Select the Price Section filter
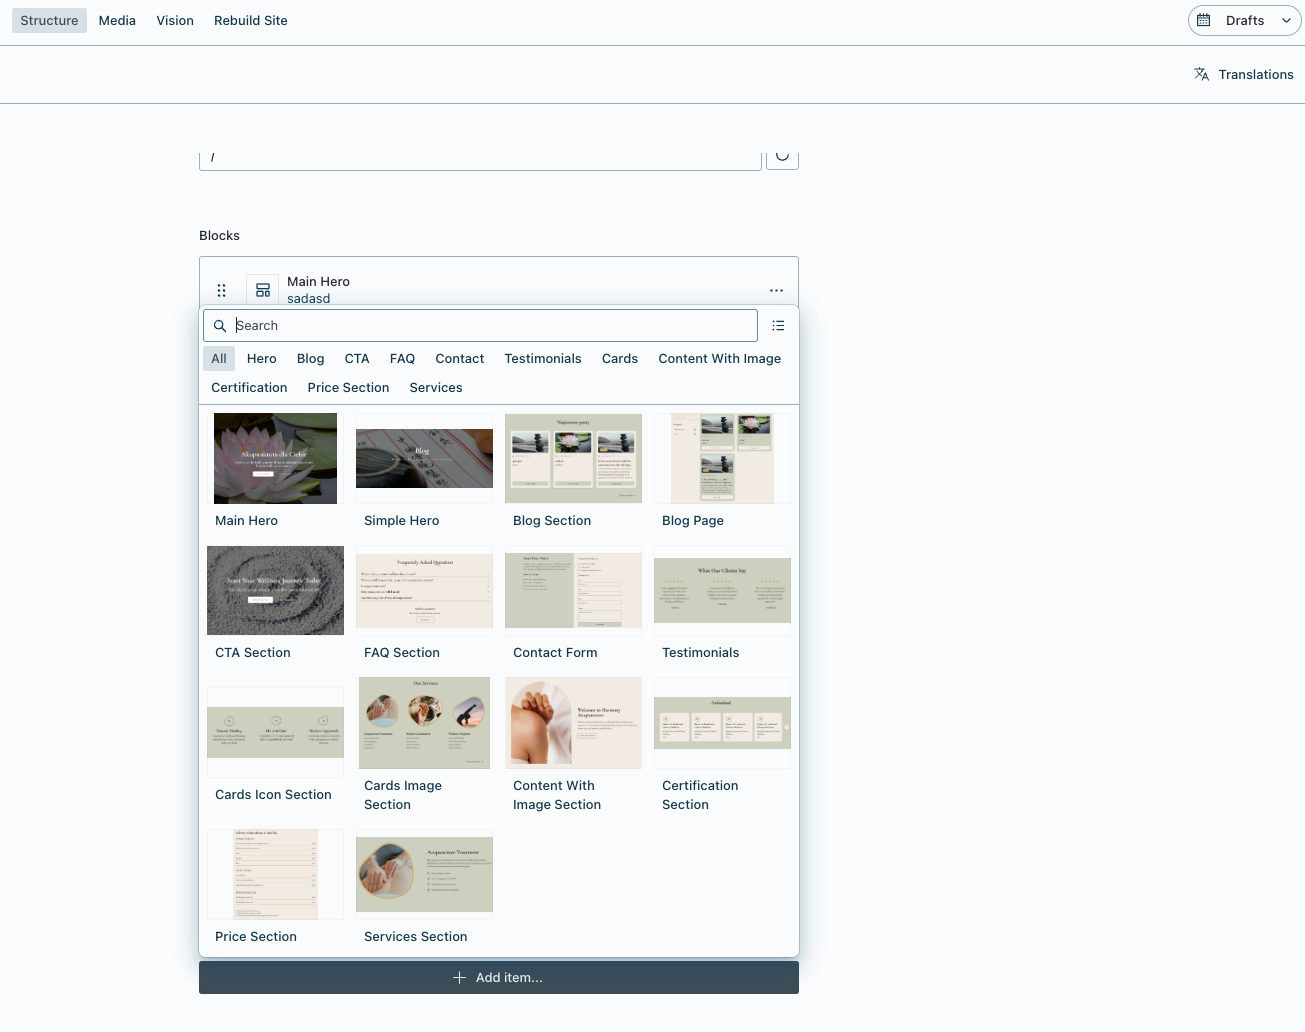 (x=348, y=388)
